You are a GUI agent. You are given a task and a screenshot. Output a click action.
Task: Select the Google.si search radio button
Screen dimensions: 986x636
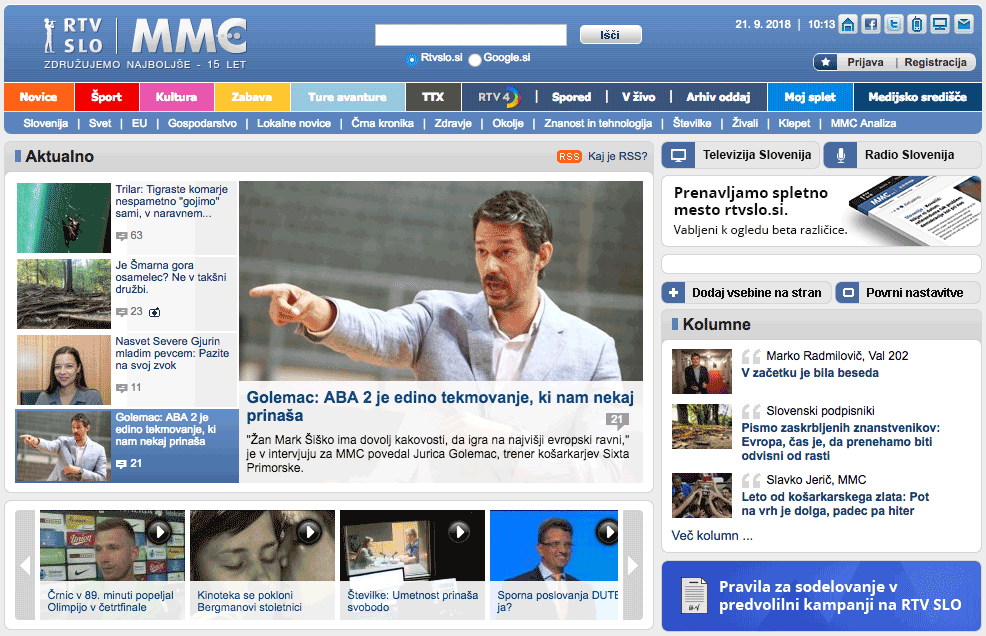(x=475, y=59)
